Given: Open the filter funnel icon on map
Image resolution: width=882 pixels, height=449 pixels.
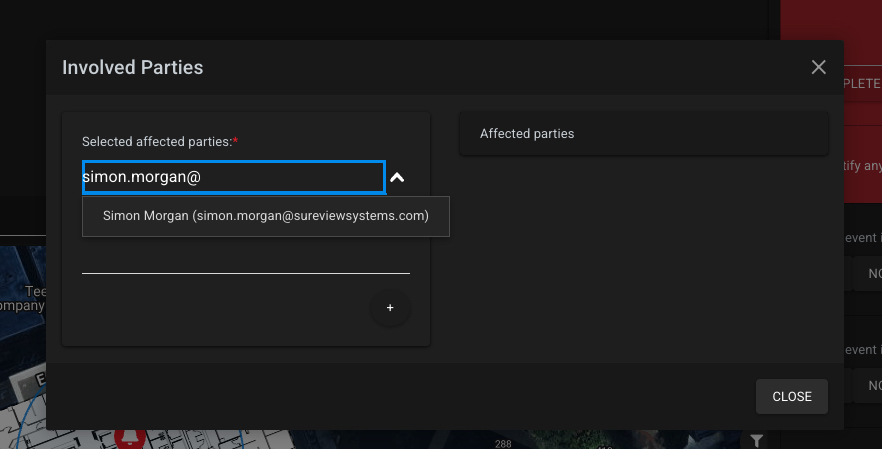Looking at the screenshot, I should [757, 441].
